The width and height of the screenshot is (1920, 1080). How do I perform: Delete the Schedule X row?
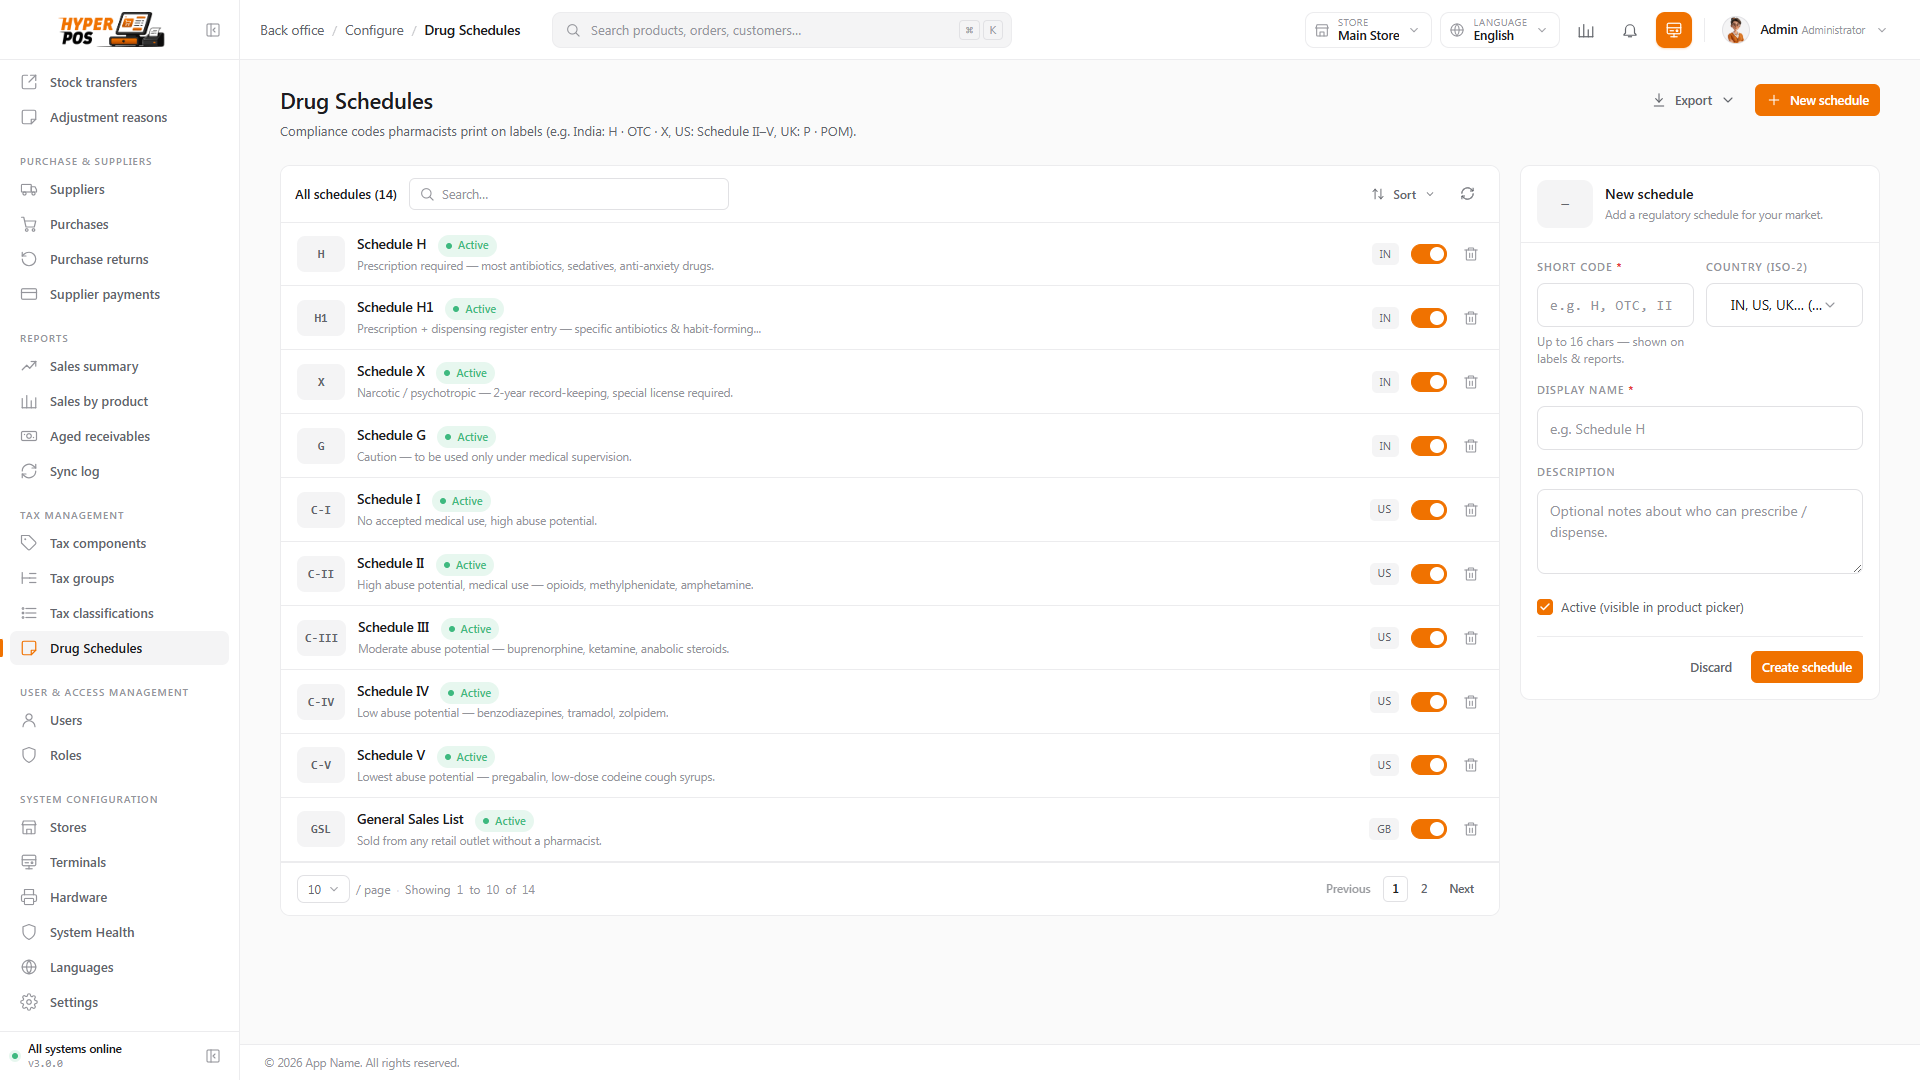(1471, 382)
